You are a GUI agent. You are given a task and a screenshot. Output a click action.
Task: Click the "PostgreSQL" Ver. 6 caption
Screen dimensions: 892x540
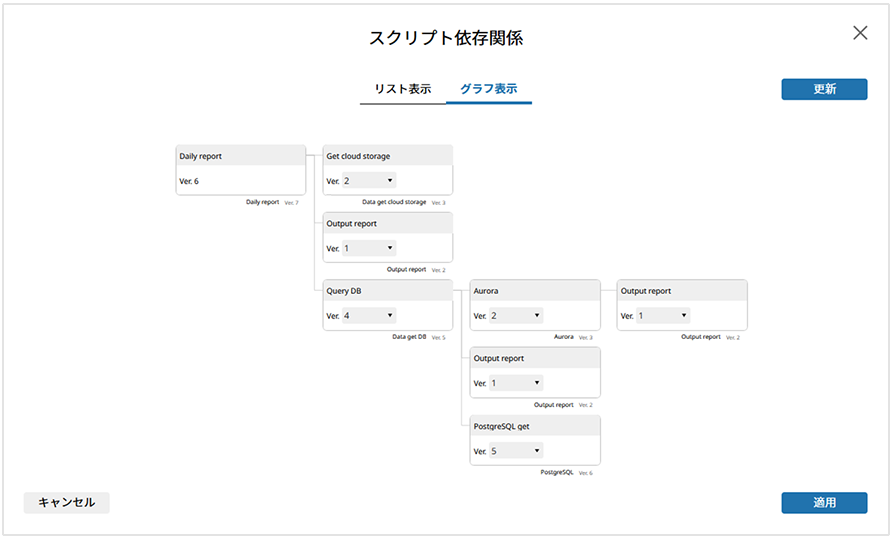pyautogui.click(x=557, y=472)
